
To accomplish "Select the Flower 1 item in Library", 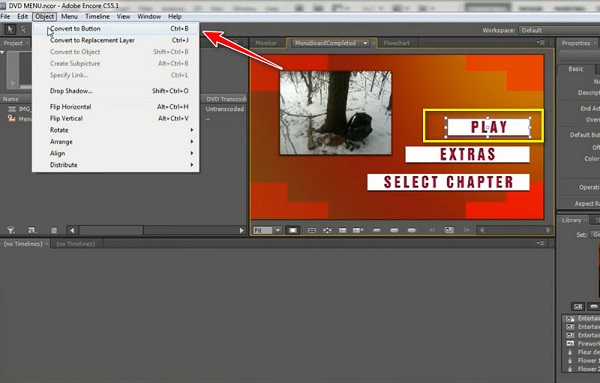I will point(583,360).
